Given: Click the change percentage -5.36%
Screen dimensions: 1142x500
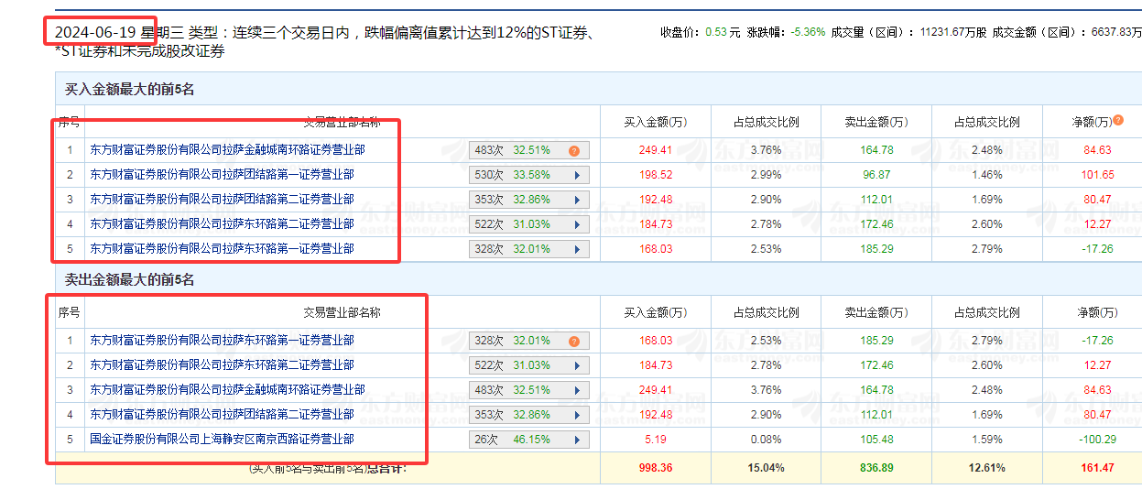Looking at the screenshot, I should coord(806,32).
